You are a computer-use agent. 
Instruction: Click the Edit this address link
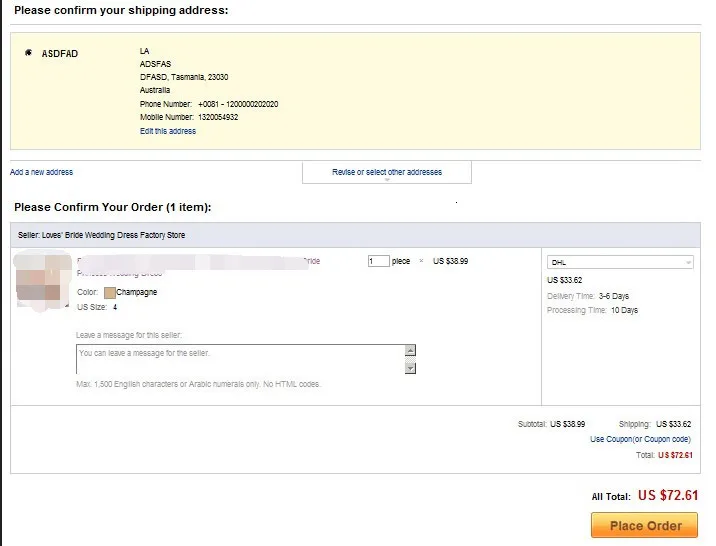tap(168, 131)
